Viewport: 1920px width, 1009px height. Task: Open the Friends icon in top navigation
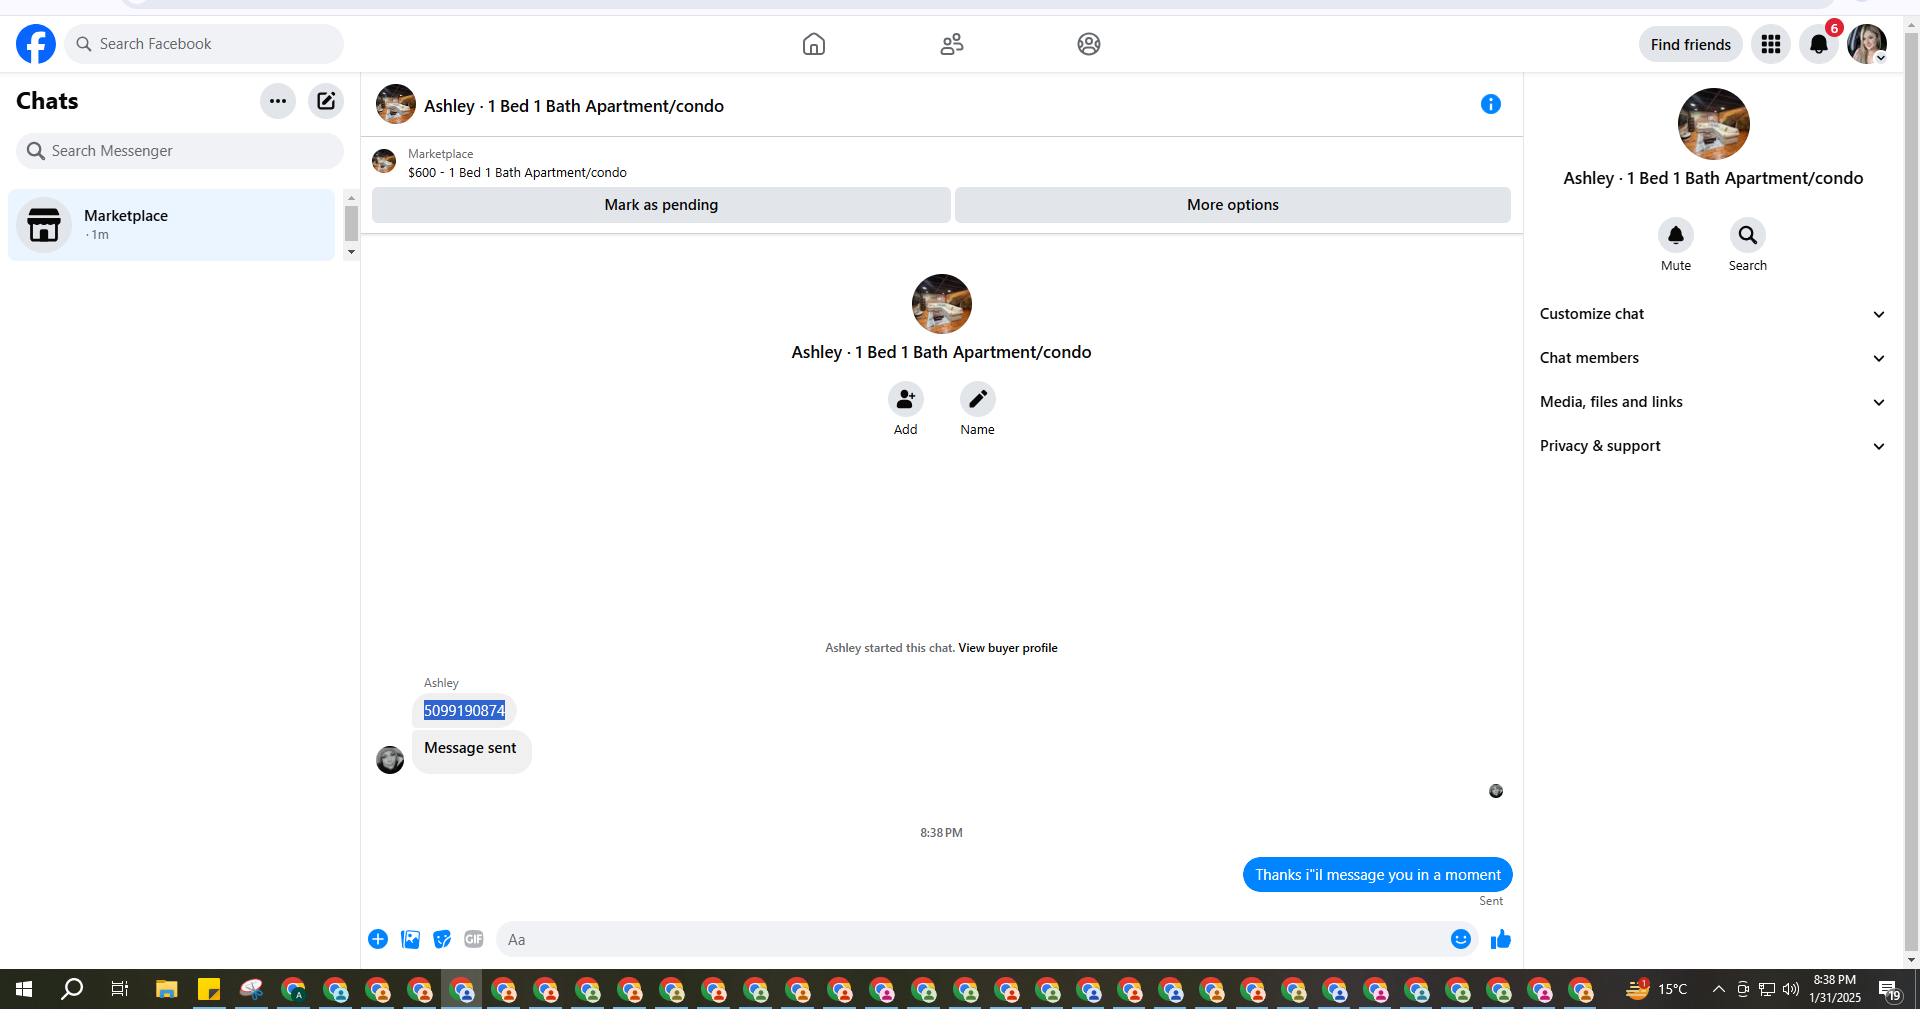pyautogui.click(x=952, y=44)
